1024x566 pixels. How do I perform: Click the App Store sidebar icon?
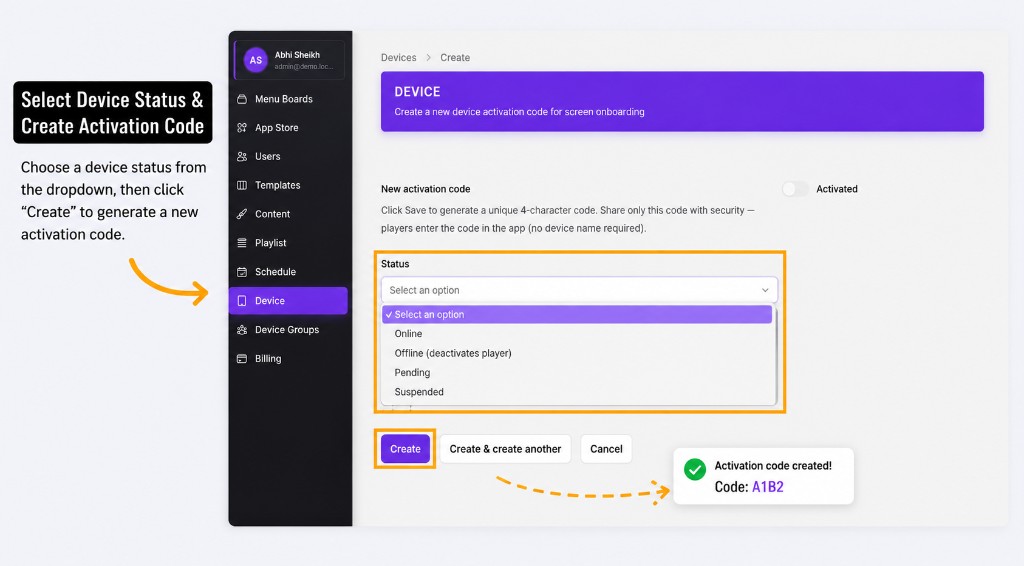click(242, 128)
